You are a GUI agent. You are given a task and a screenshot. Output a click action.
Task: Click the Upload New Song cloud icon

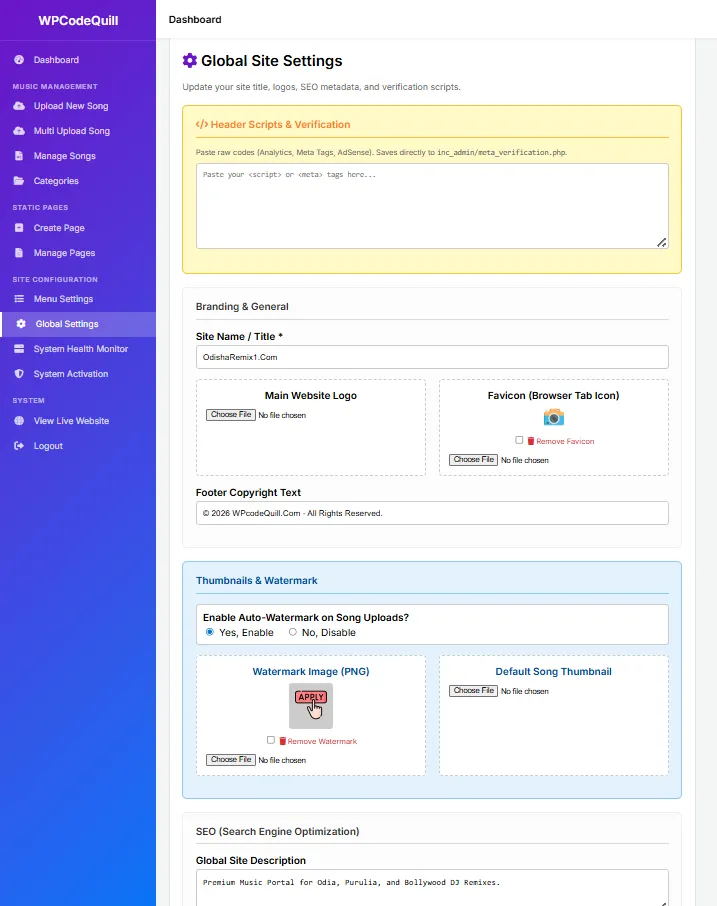[19, 106]
